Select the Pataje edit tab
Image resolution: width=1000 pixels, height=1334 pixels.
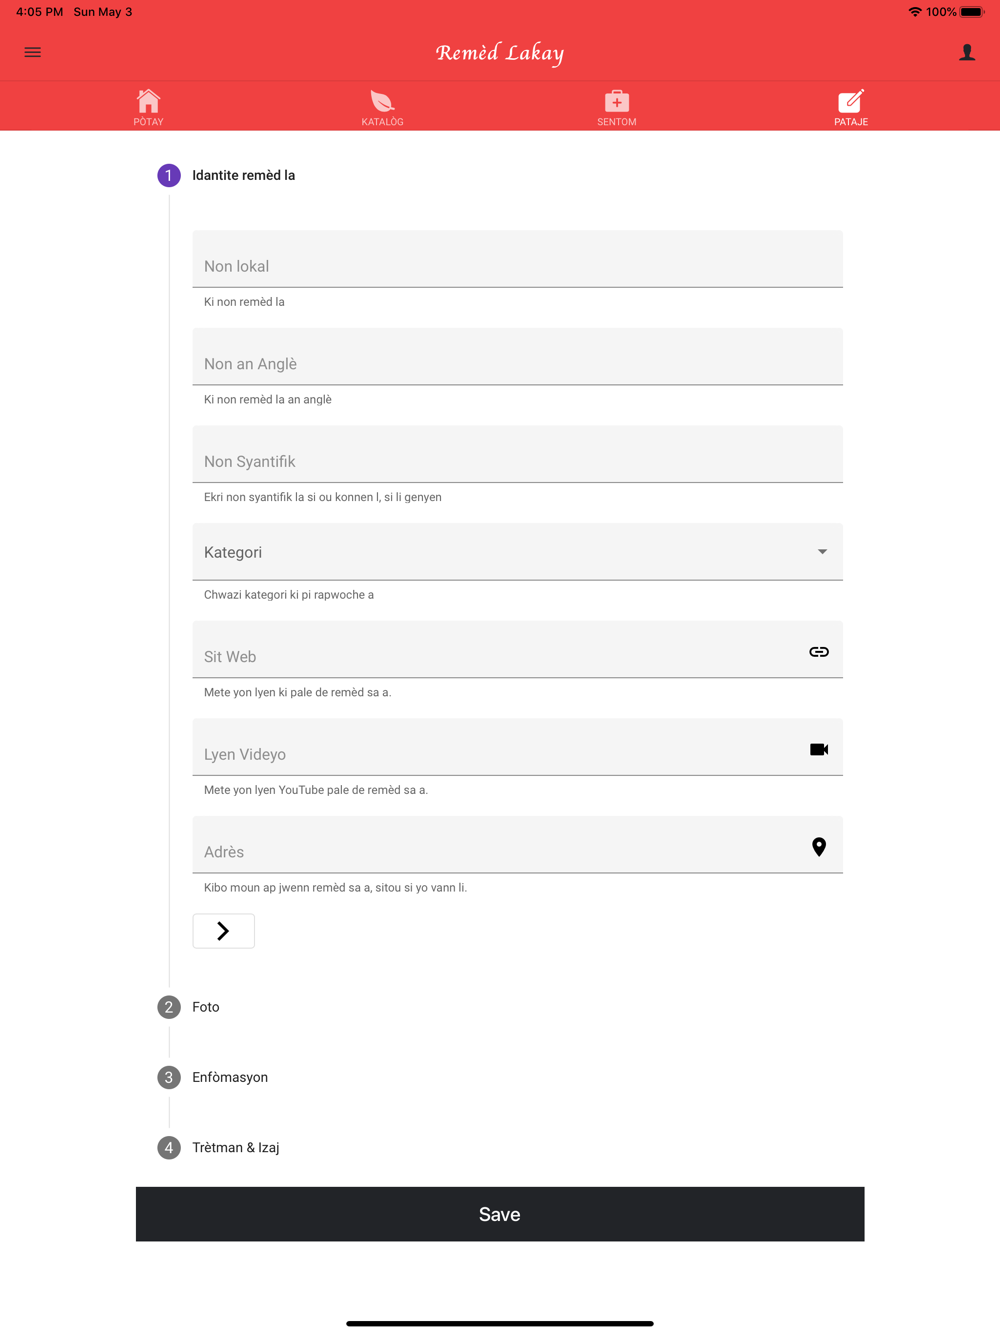[851, 107]
